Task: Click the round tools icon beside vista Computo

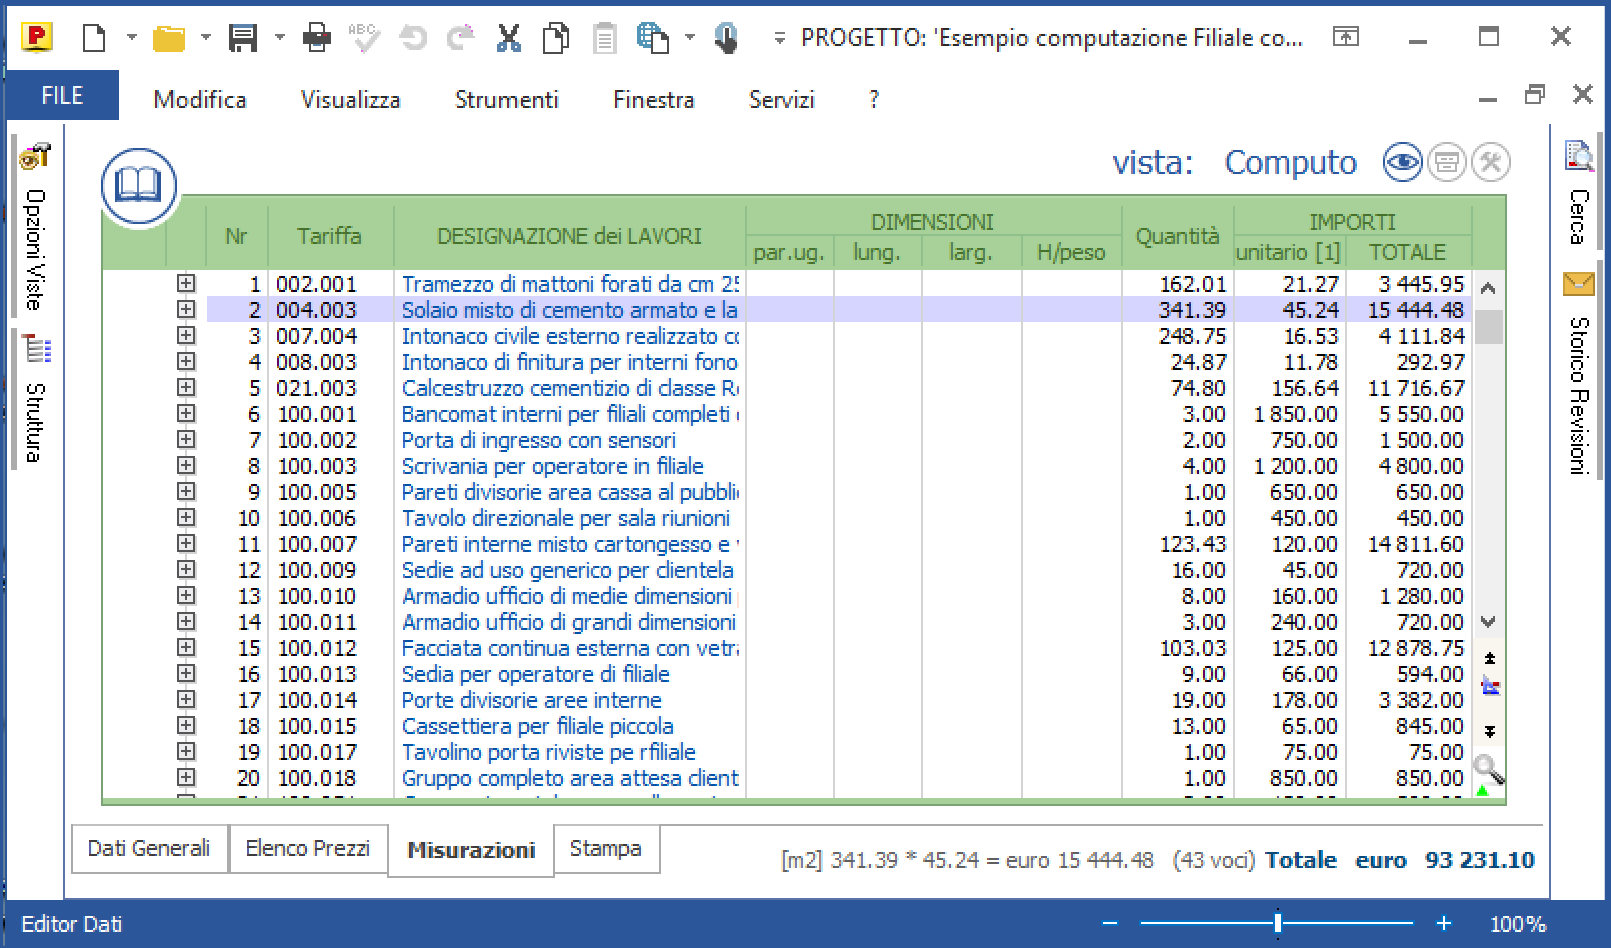Action: pos(1490,162)
